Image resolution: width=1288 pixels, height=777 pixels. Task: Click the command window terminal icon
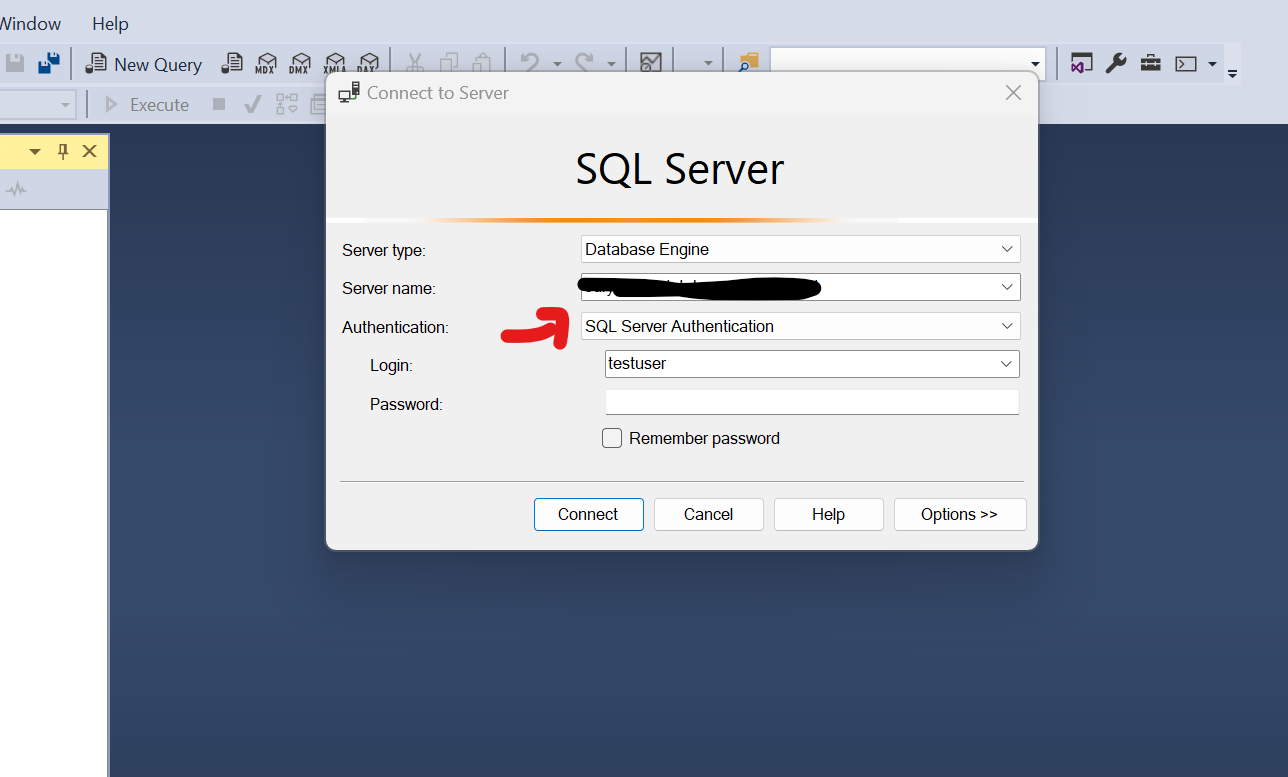tap(1186, 64)
